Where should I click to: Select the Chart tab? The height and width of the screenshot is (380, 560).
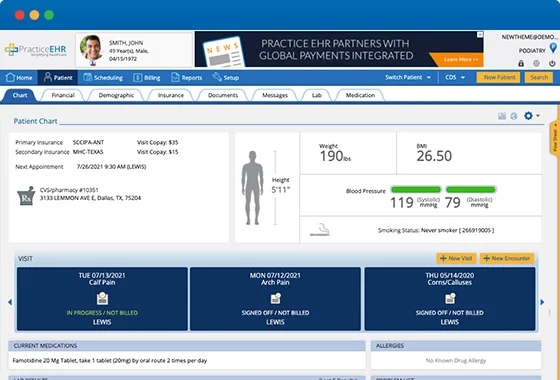click(x=20, y=95)
